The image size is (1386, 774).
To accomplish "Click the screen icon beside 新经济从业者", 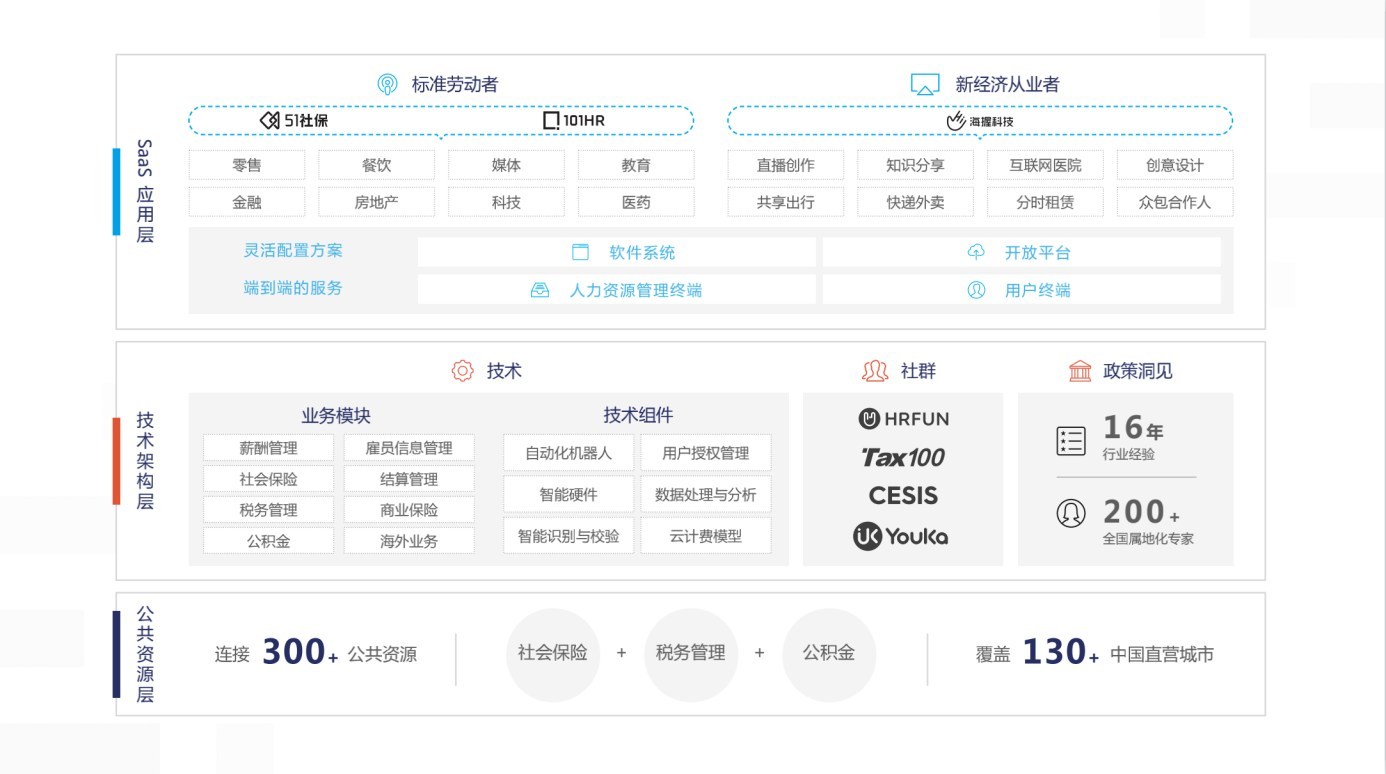I will 925,85.
